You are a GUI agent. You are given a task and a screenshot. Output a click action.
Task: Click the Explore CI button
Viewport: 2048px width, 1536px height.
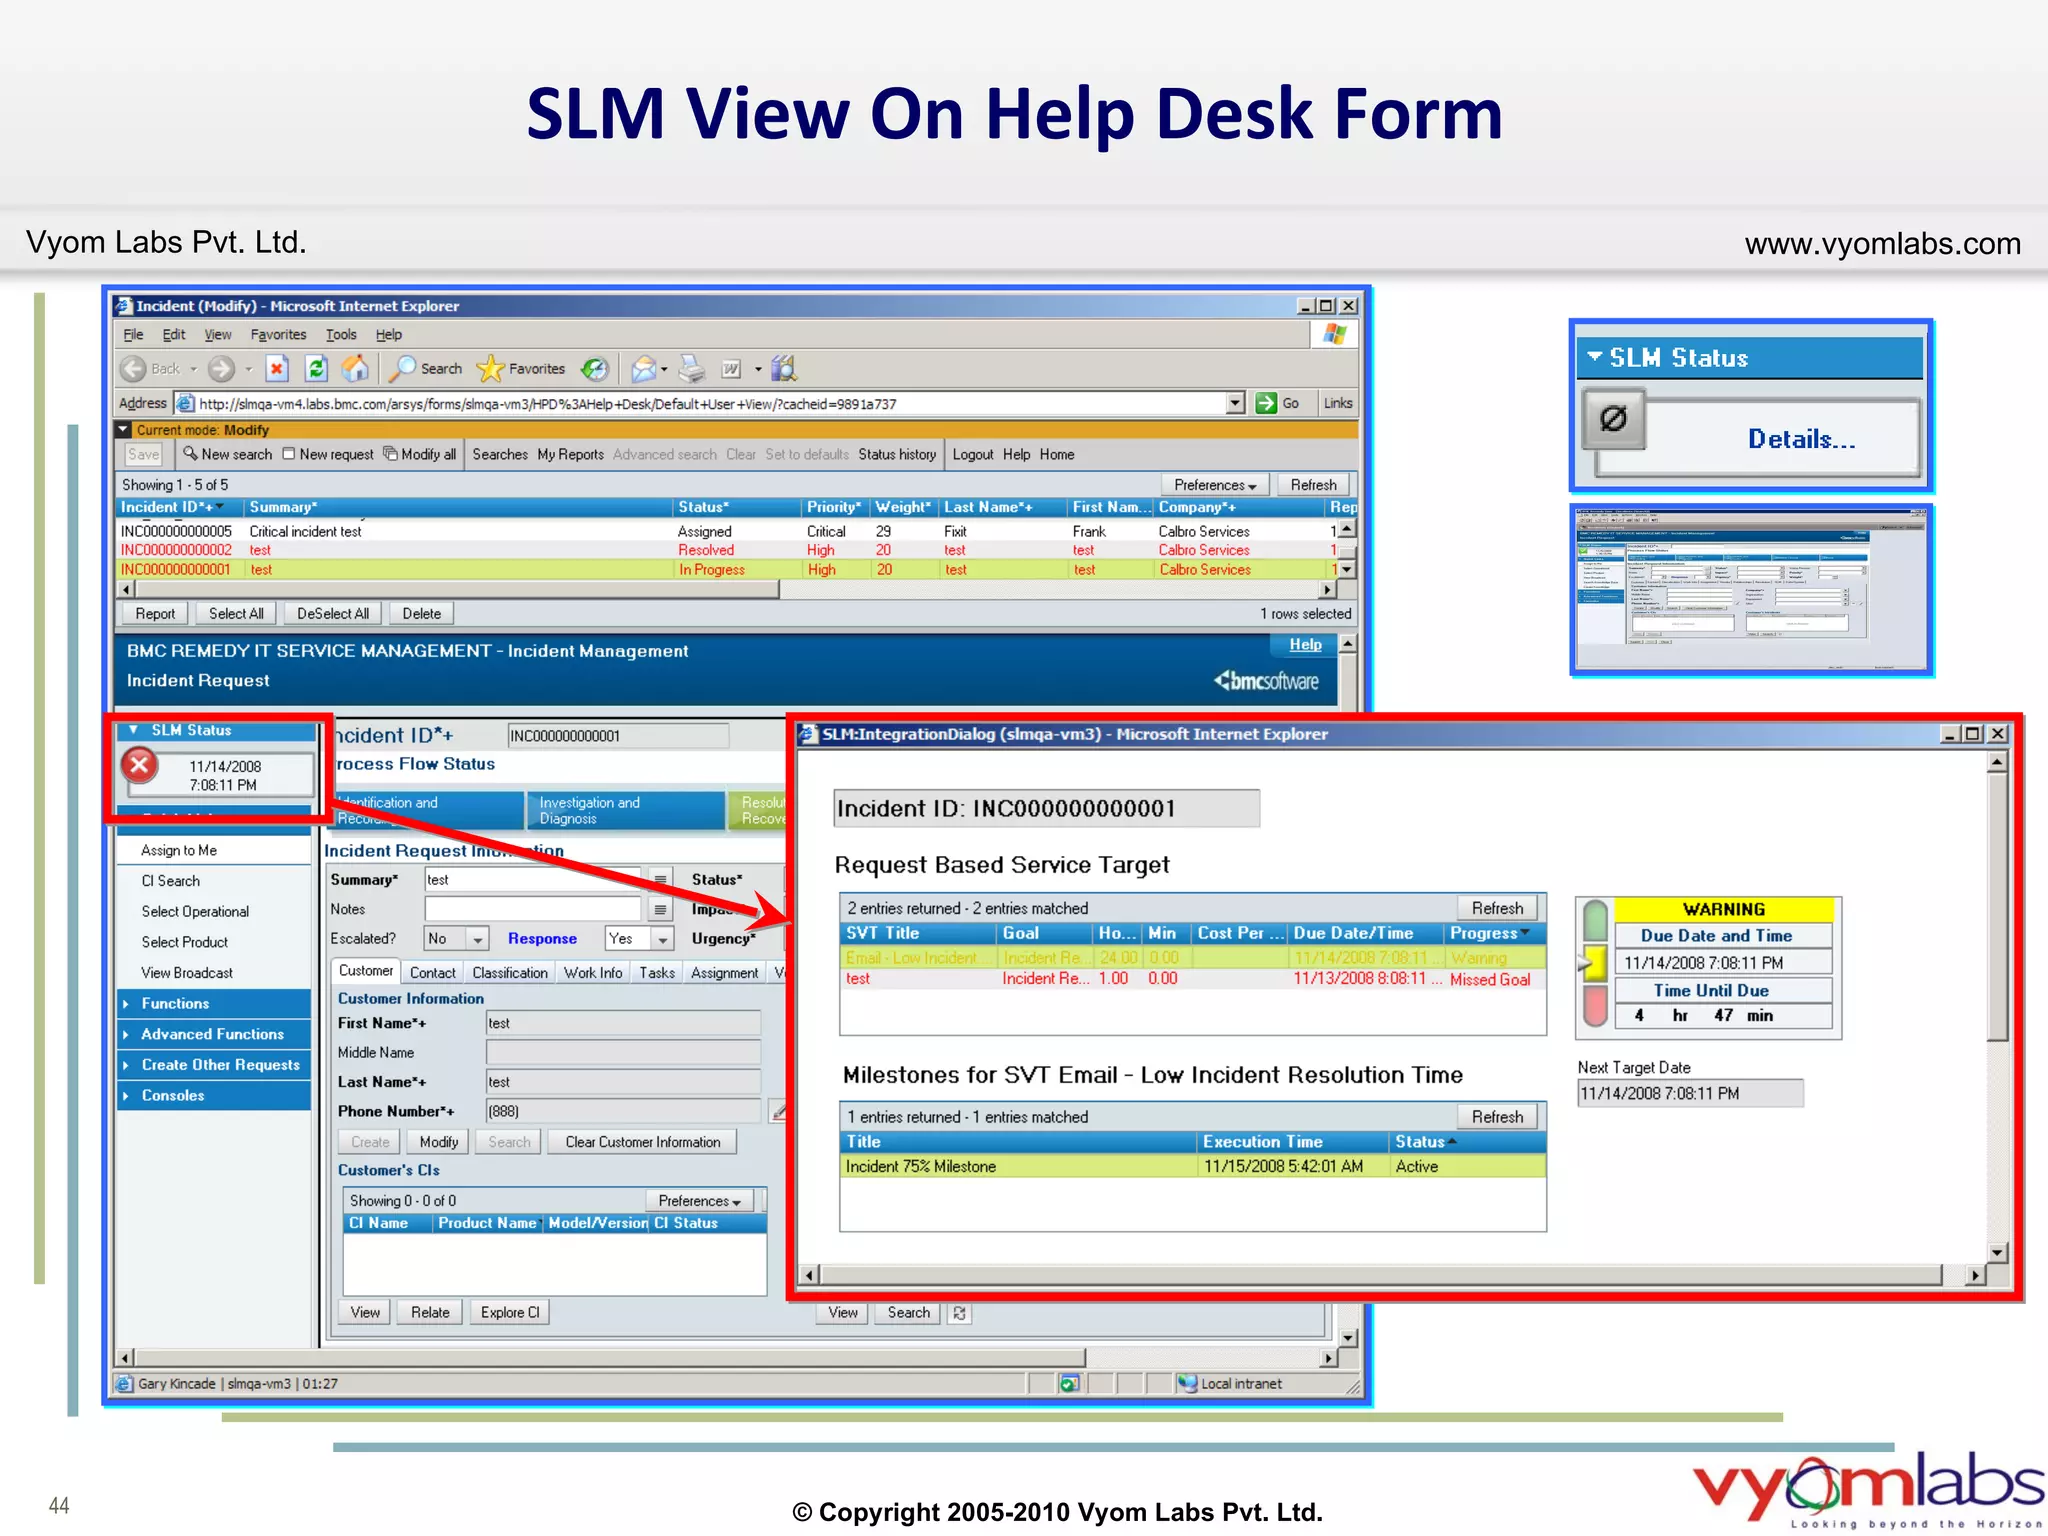pyautogui.click(x=510, y=1313)
